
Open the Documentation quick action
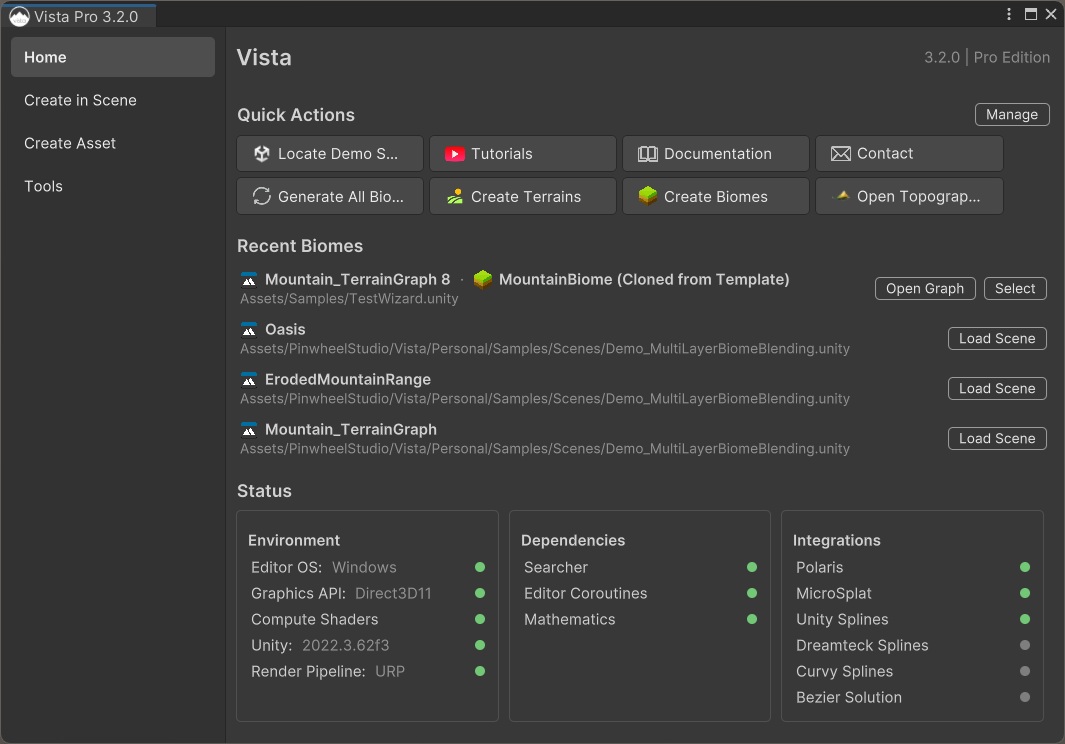point(716,154)
